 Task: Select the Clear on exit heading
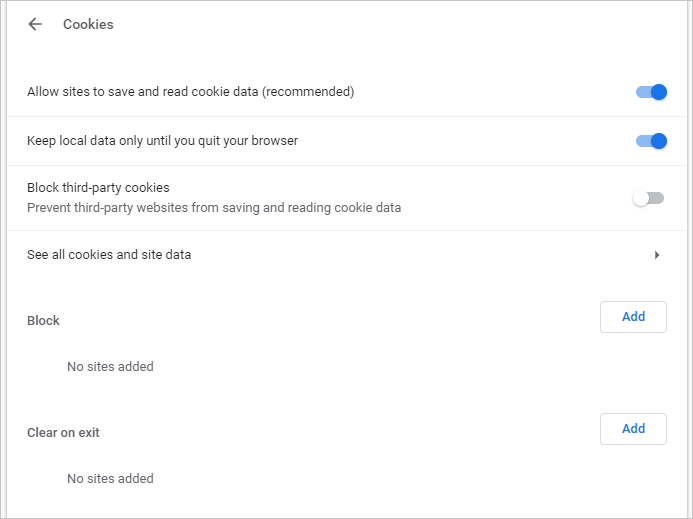pyautogui.click(x=63, y=433)
